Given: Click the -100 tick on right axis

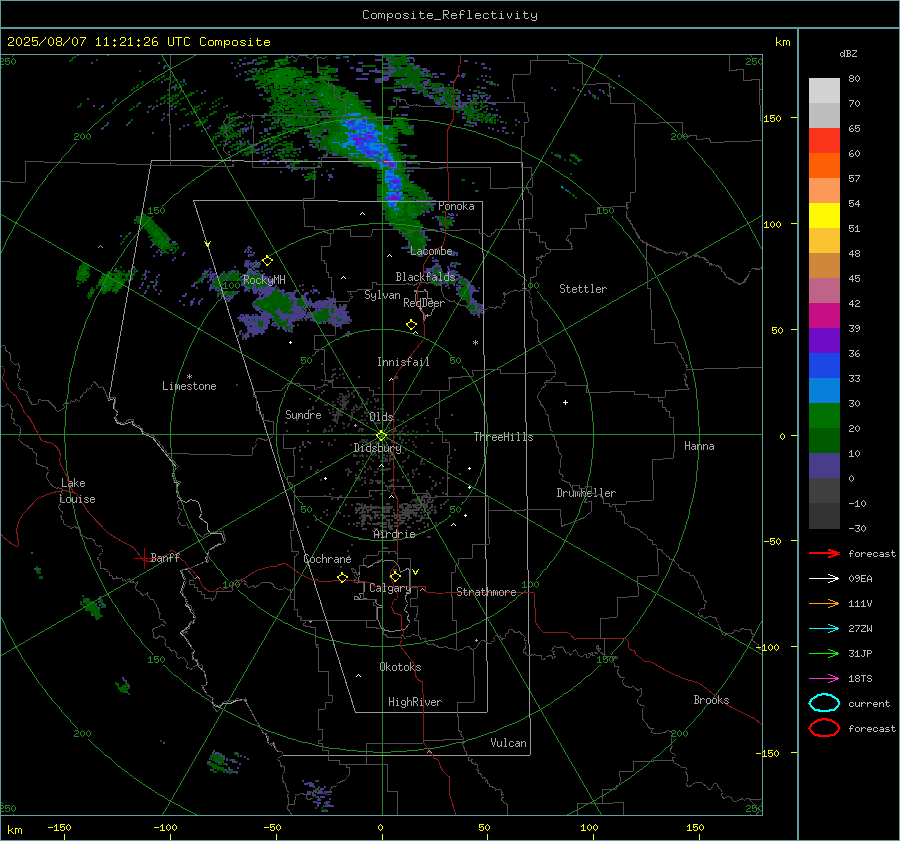Looking at the screenshot, I should (x=768, y=647).
